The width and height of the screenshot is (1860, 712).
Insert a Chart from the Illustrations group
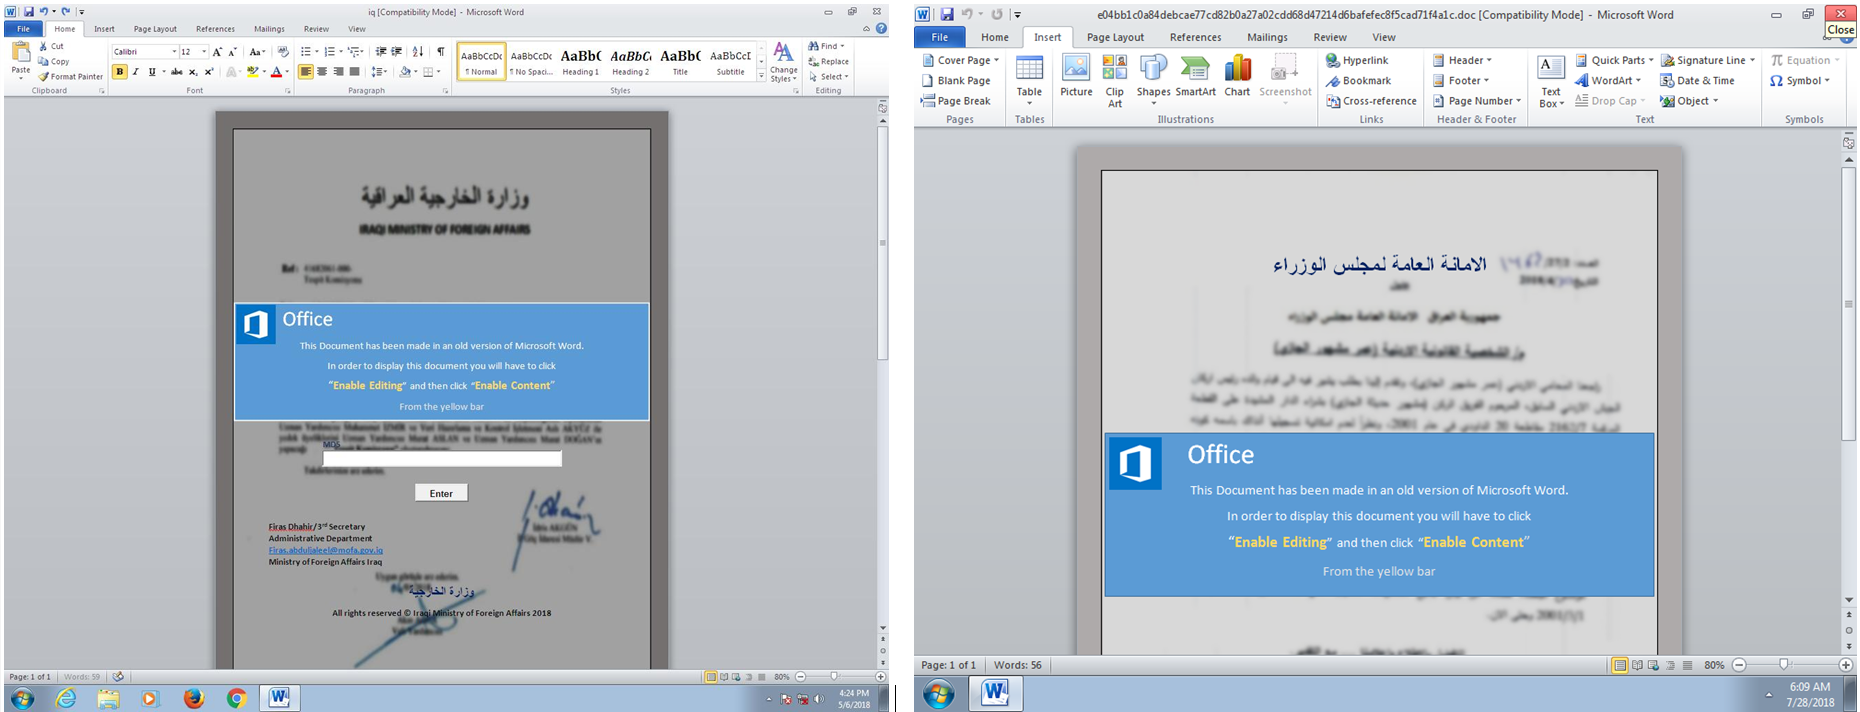tap(1237, 77)
